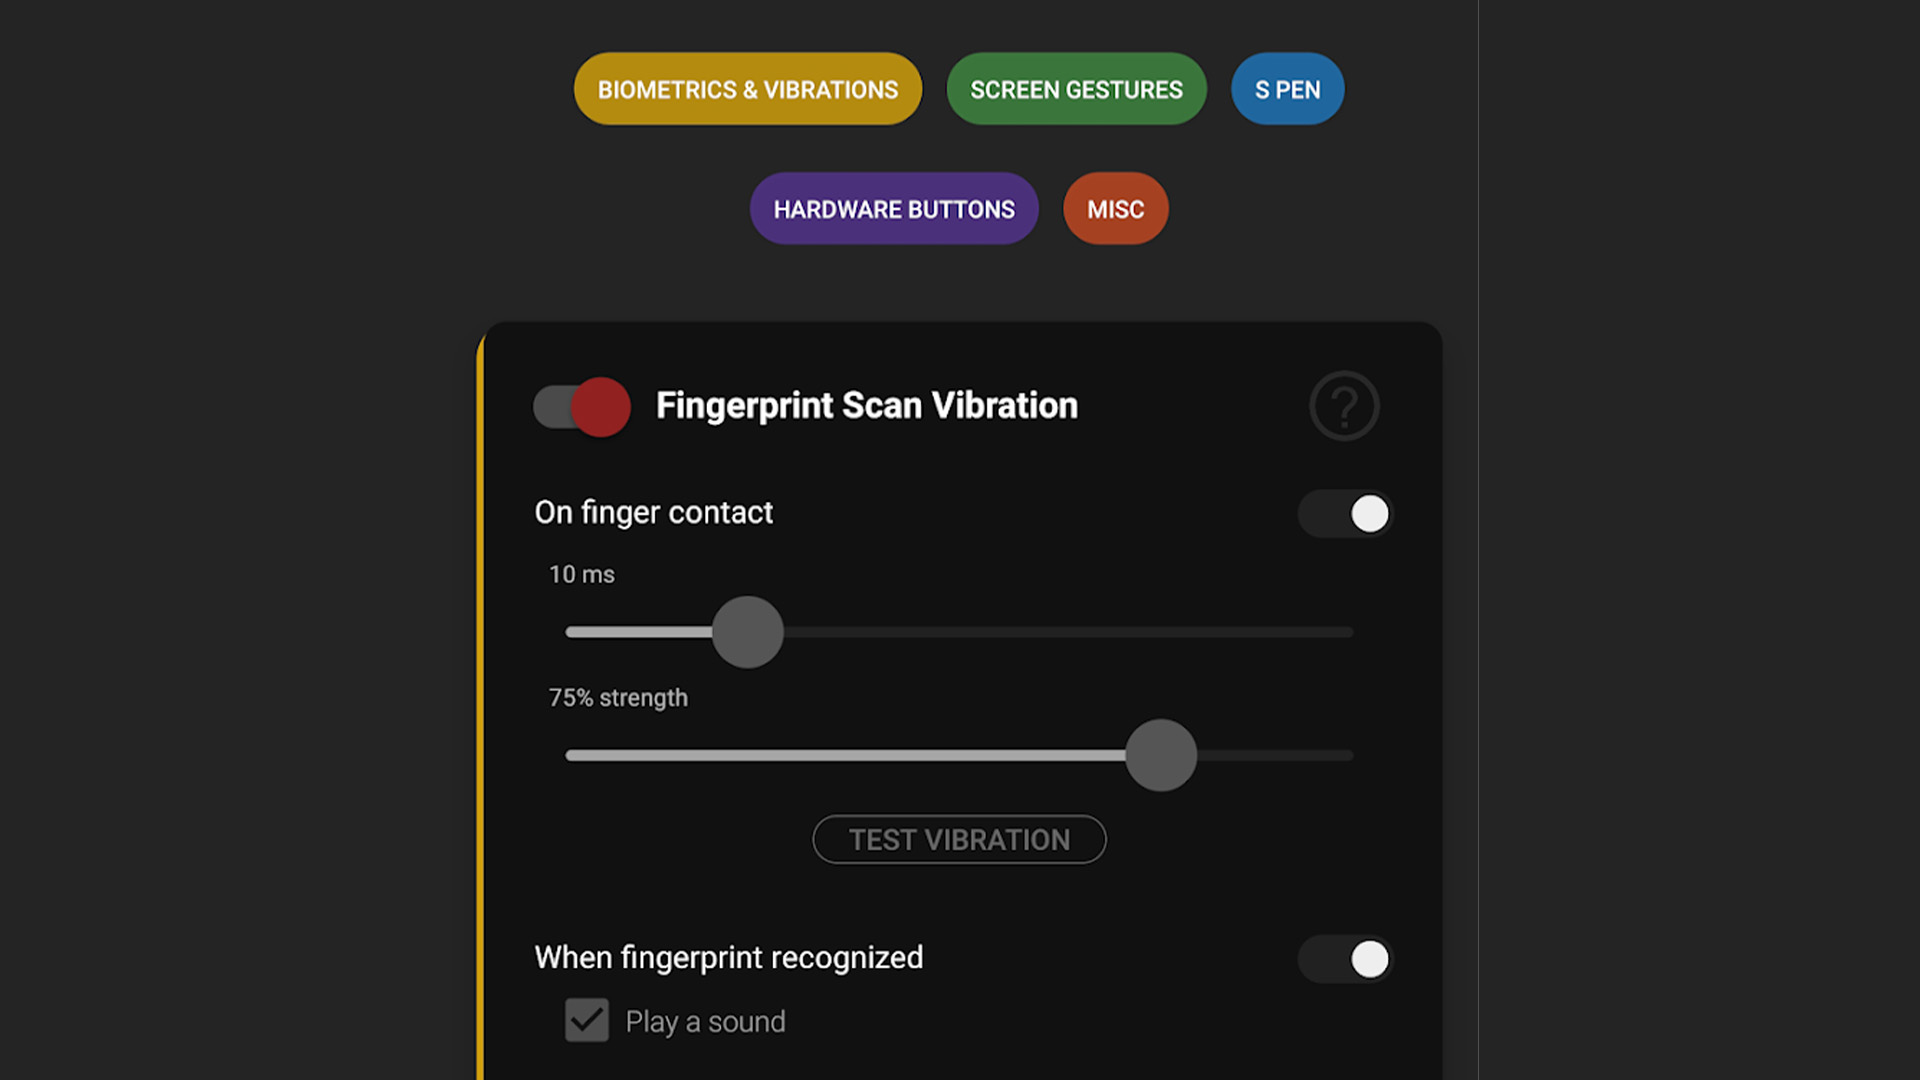Check the Play a sound checkbox

[584, 1022]
